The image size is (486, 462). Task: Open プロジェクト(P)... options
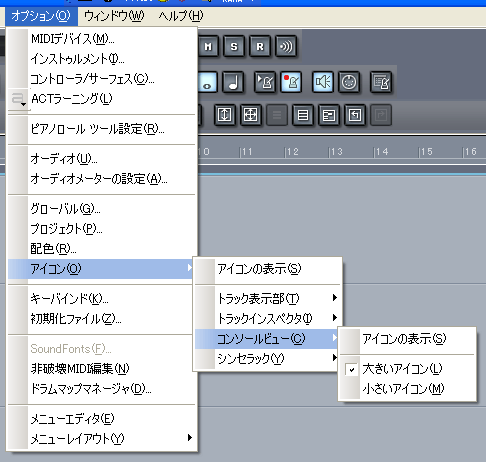point(103,229)
